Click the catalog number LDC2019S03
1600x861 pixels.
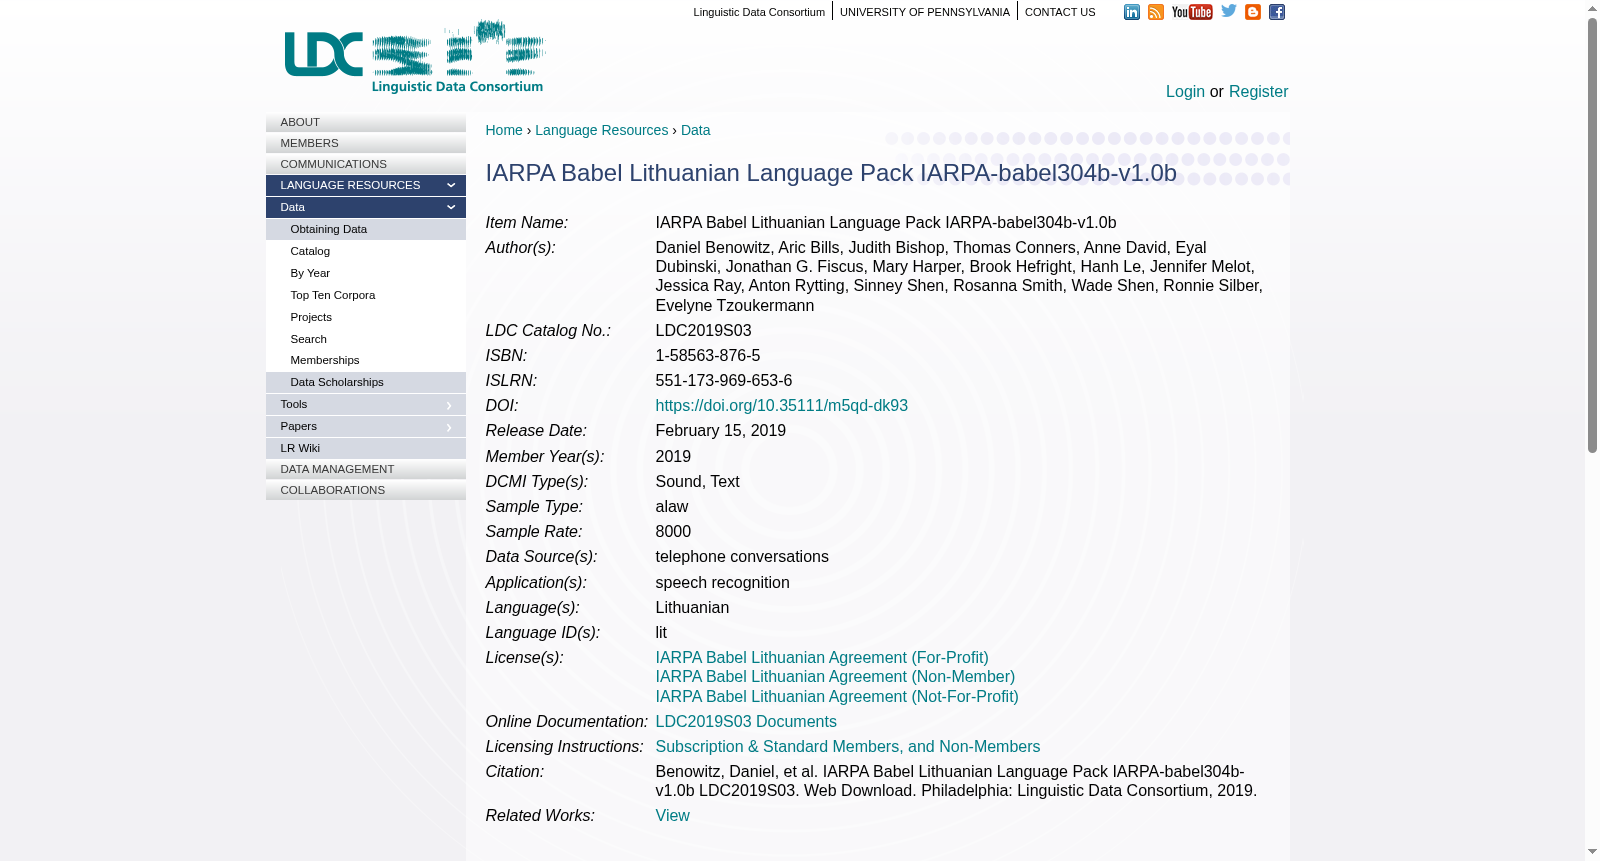point(704,331)
